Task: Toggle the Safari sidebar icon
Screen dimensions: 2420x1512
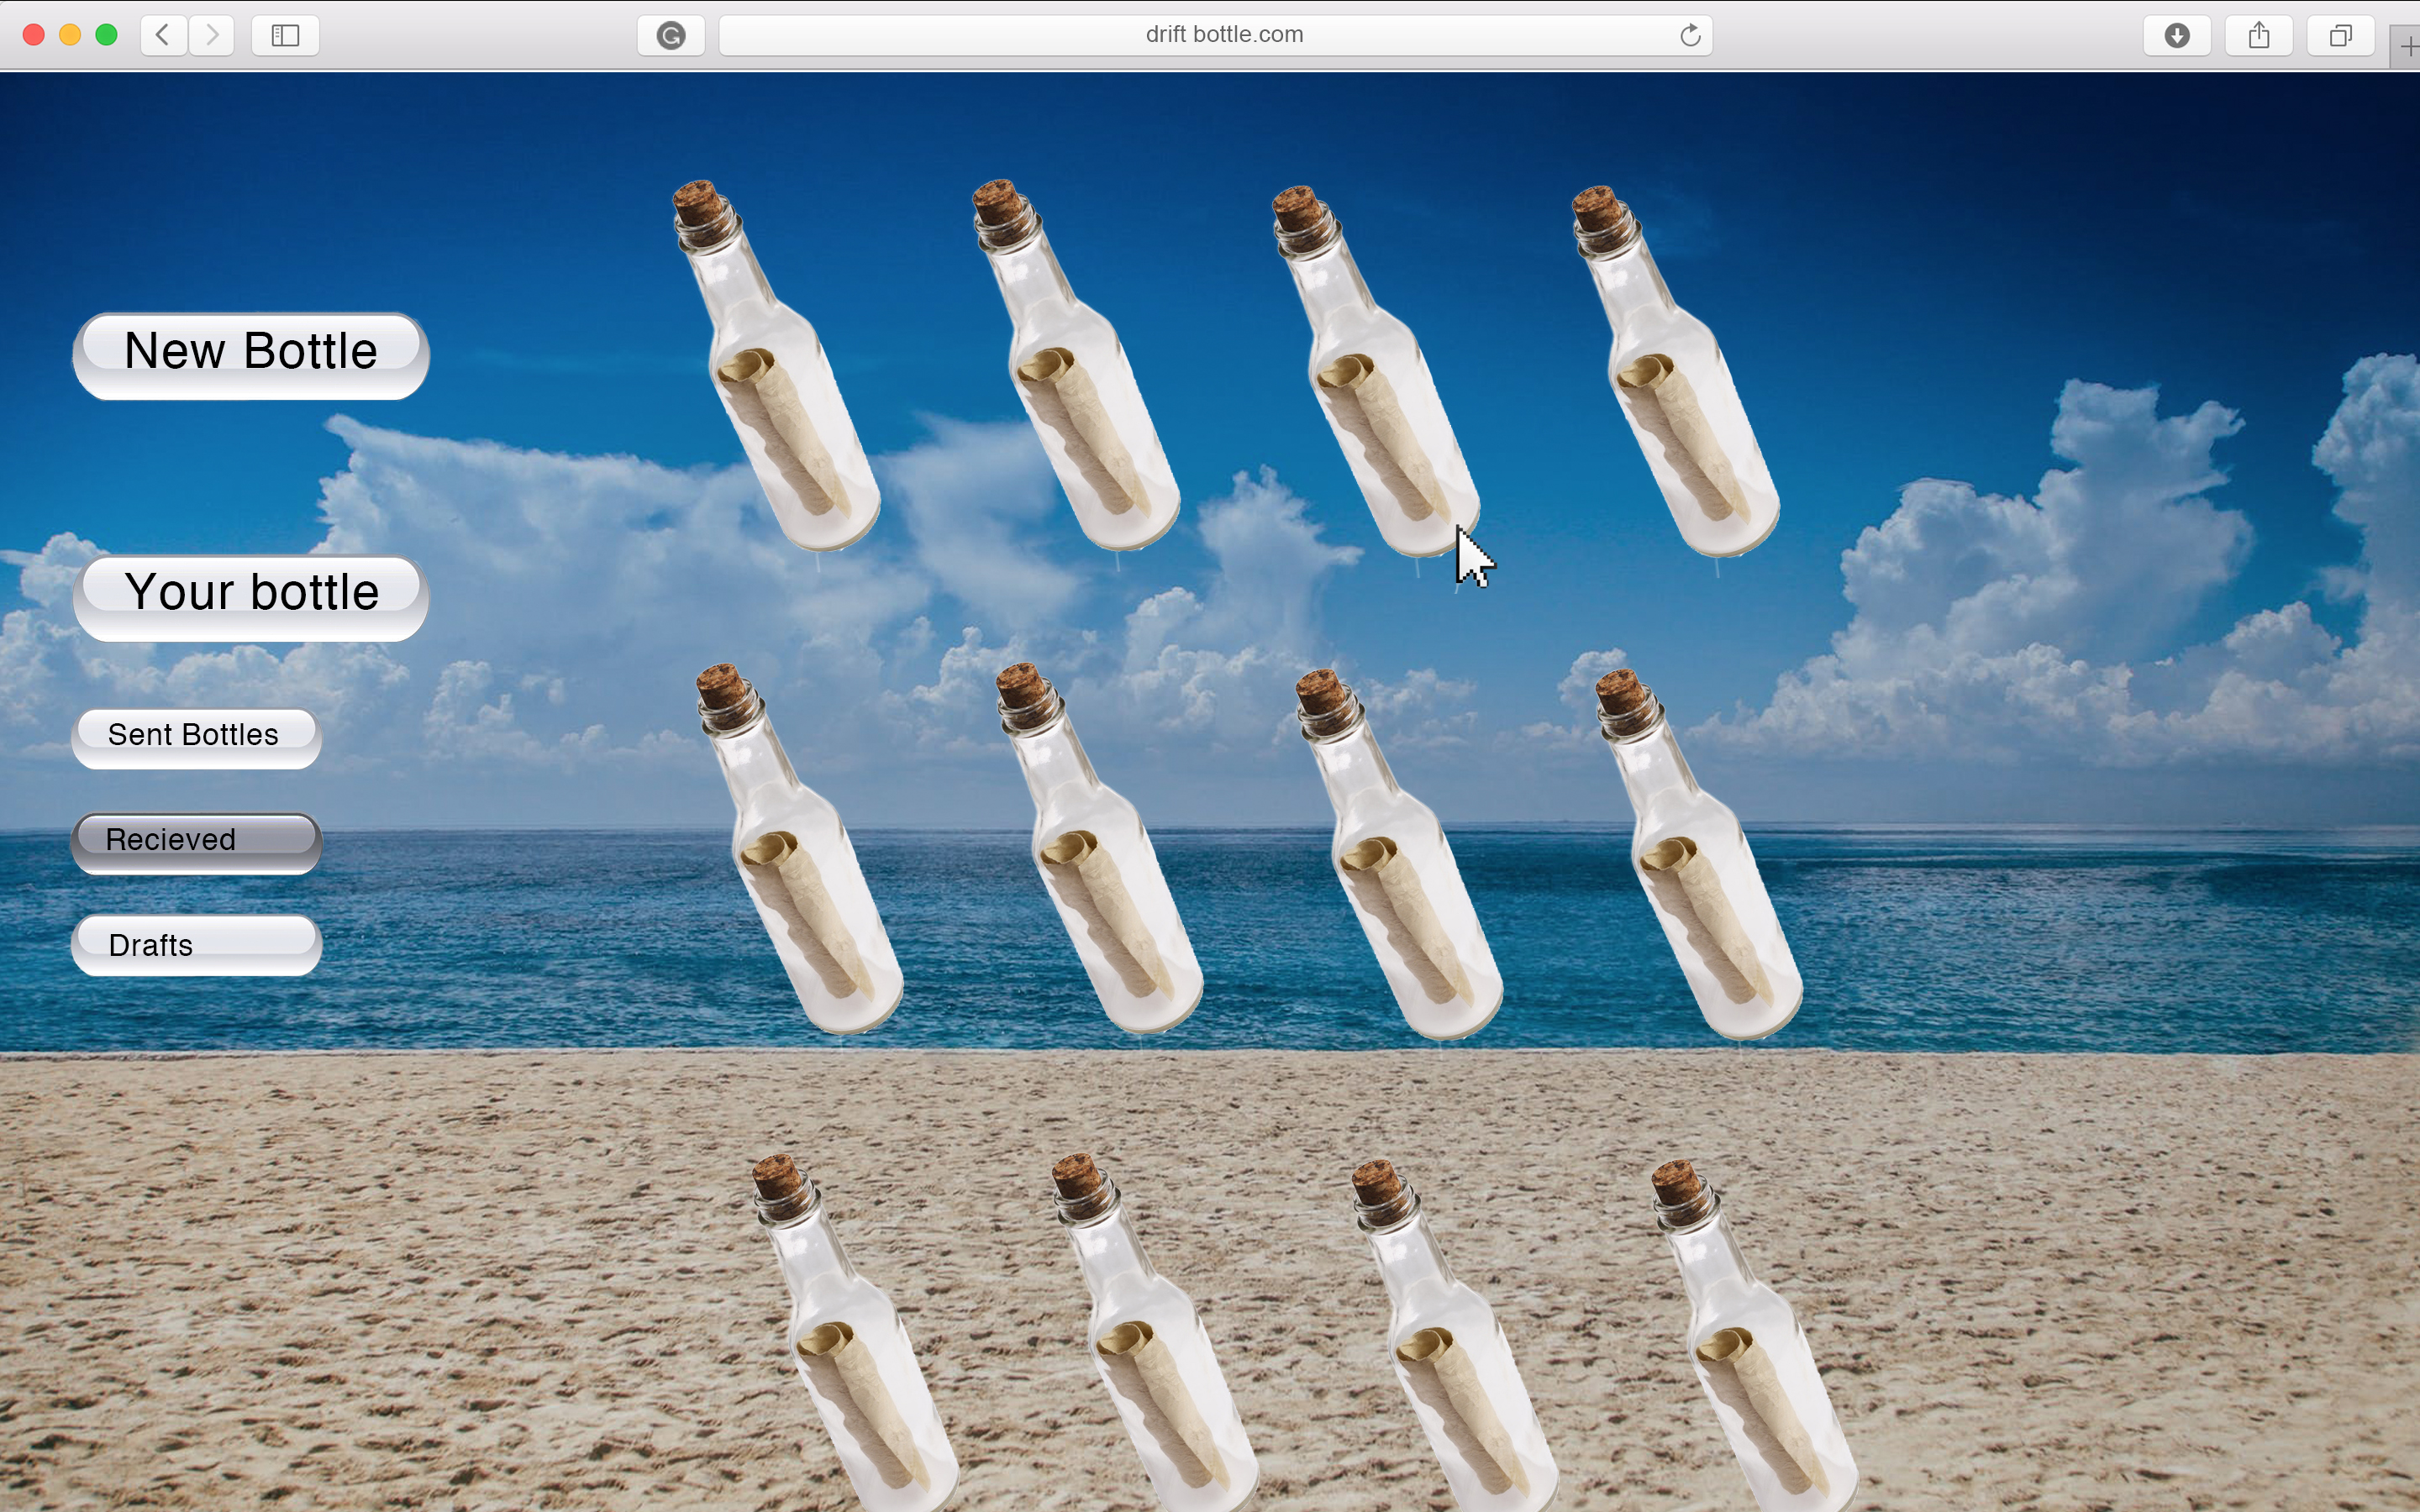Action: [285, 35]
